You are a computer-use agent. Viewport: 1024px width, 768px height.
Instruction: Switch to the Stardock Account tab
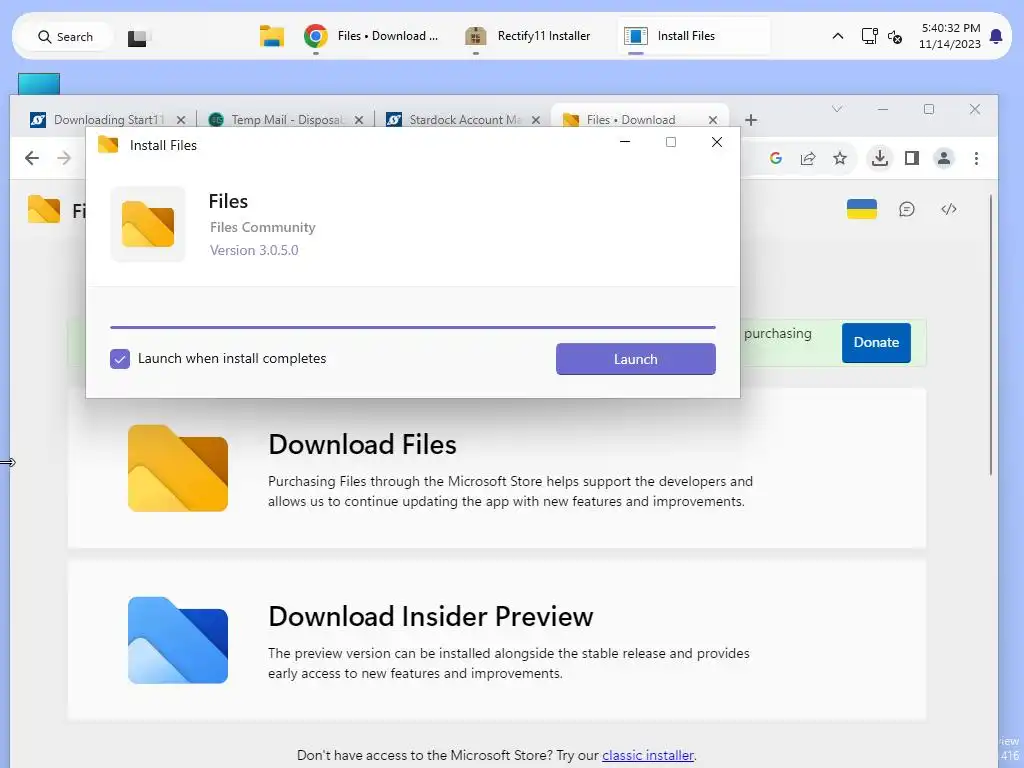tap(455, 120)
